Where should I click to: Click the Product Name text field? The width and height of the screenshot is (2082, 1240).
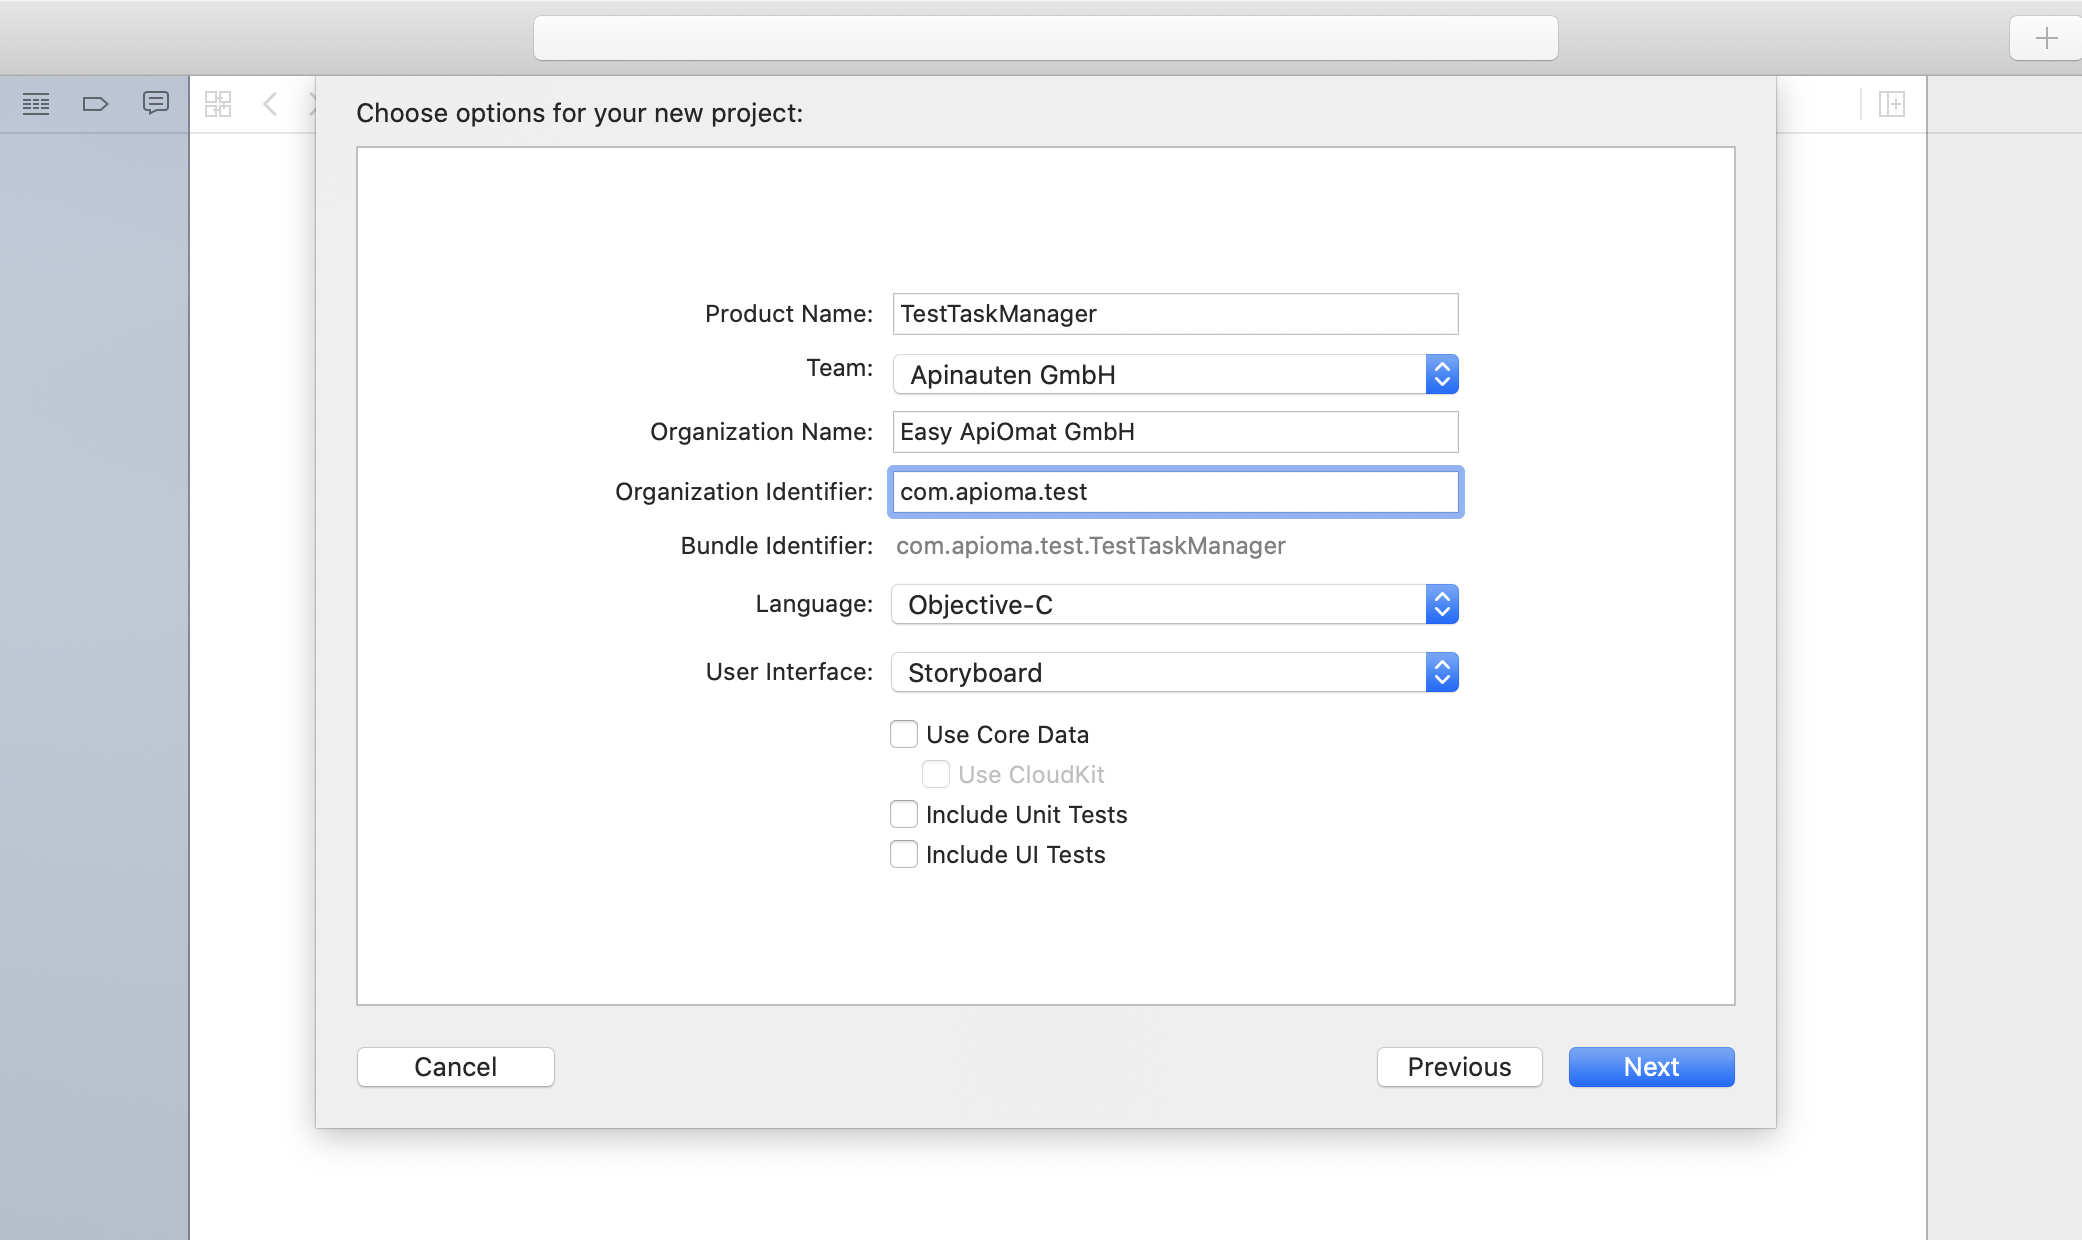coord(1174,314)
